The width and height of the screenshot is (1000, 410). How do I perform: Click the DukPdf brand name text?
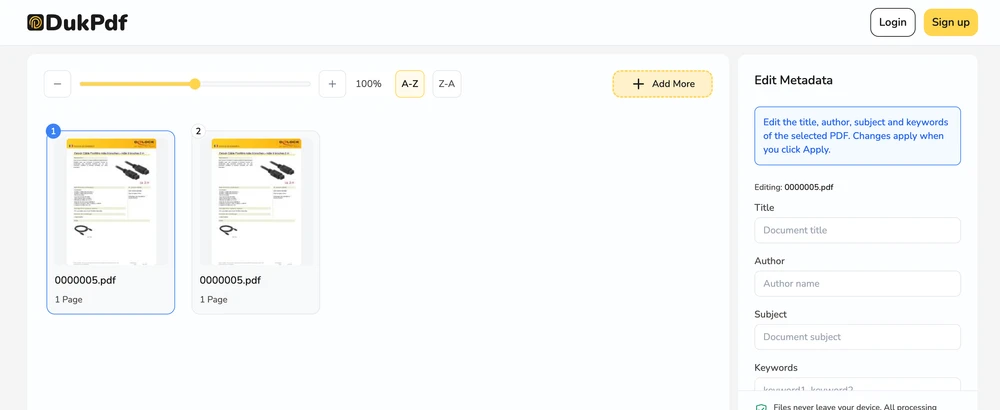(87, 23)
